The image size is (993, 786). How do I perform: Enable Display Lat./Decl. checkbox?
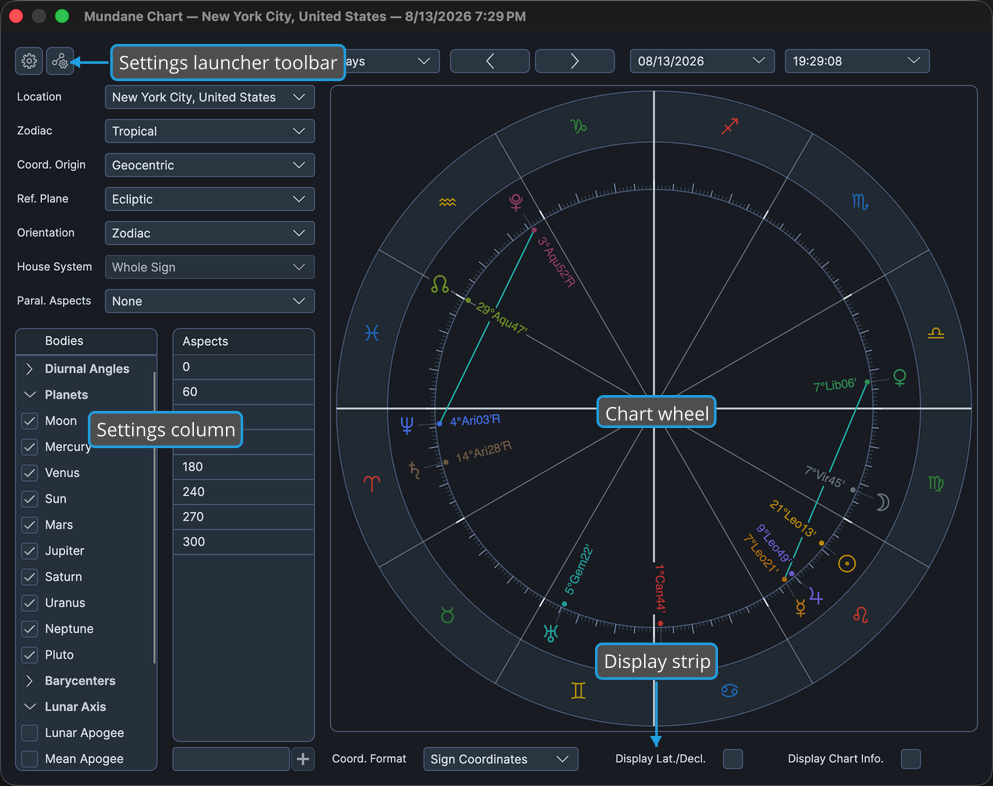click(733, 759)
